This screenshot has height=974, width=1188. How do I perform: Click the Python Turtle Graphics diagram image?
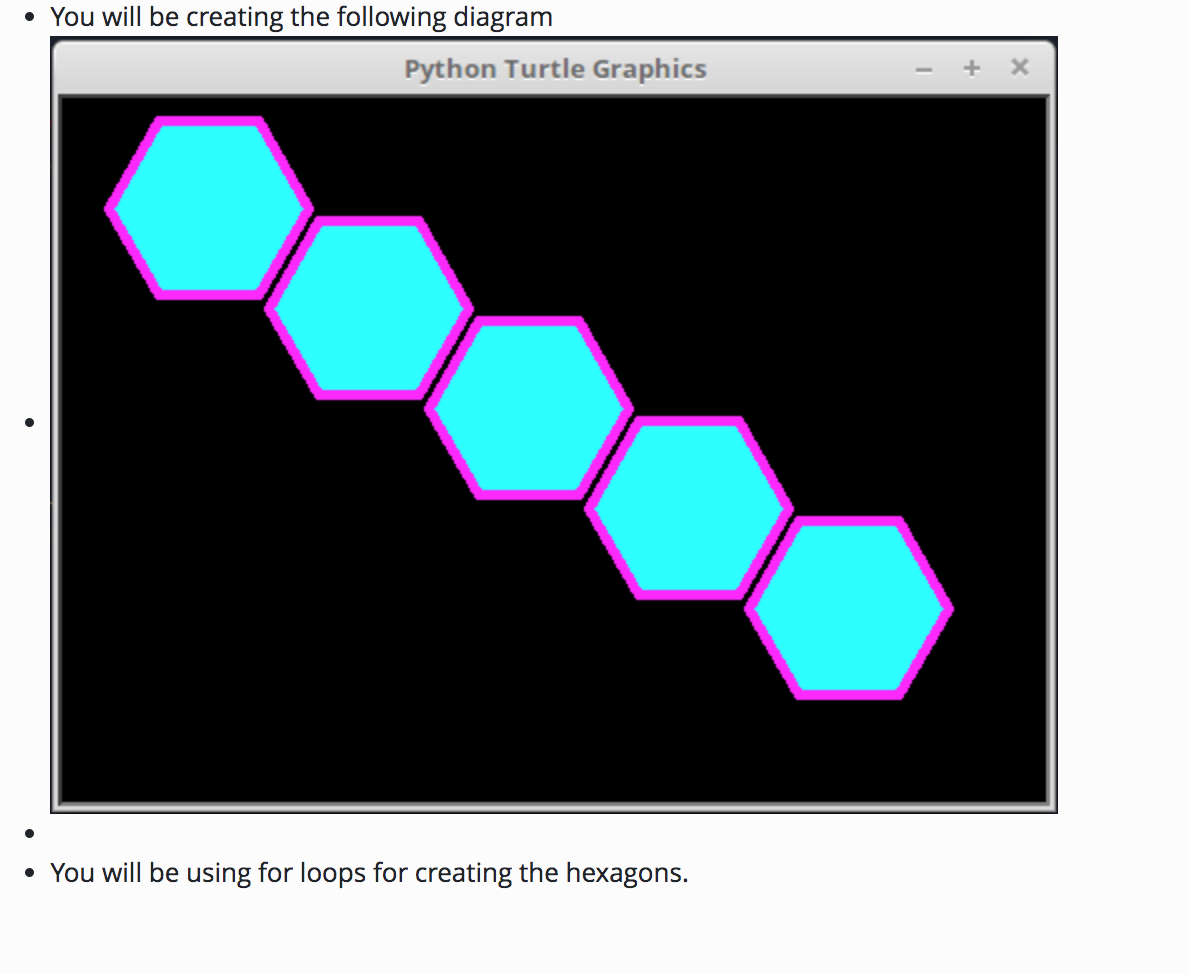554,425
